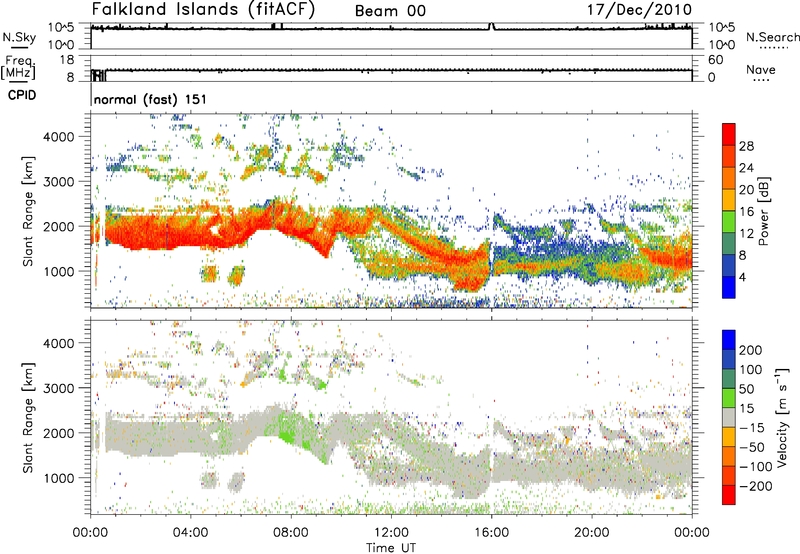Click the '-15' tick on the Velocity scale
The width and height of the screenshot is (800, 554).
(x=752, y=427)
